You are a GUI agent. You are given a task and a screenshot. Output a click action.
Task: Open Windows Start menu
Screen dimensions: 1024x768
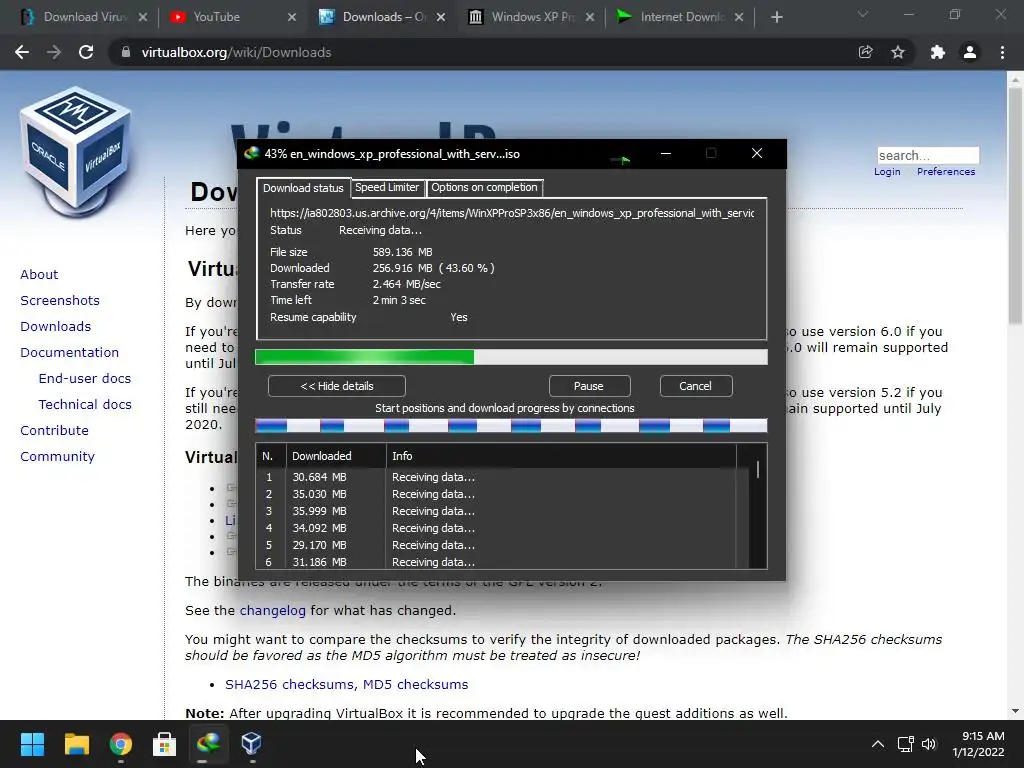point(32,743)
